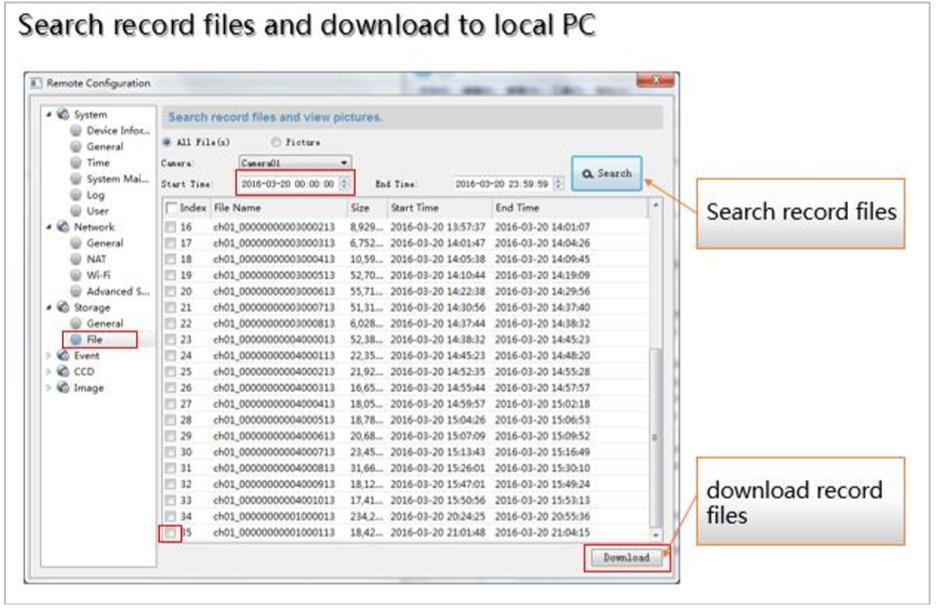Click the CCD globe icon

(63, 371)
